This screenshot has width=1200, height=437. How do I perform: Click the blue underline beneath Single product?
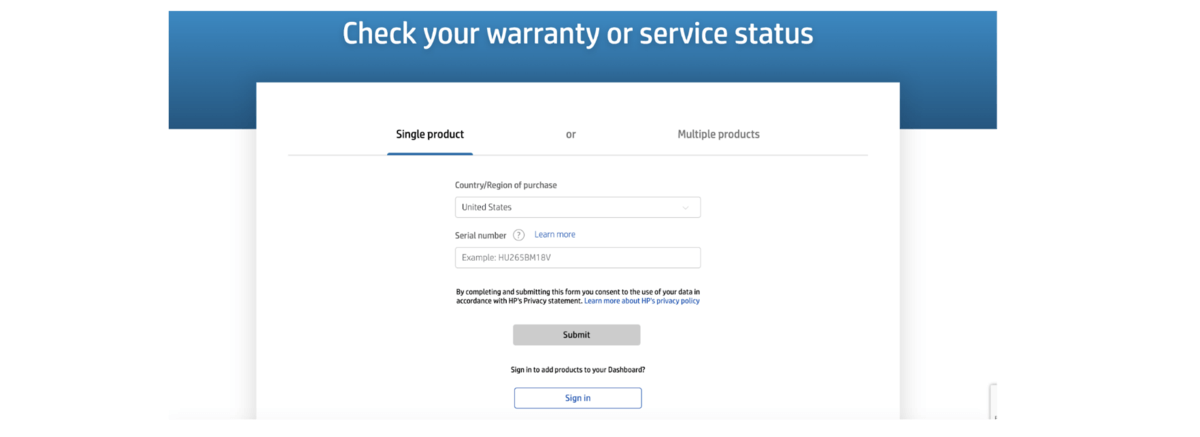click(430, 154)
